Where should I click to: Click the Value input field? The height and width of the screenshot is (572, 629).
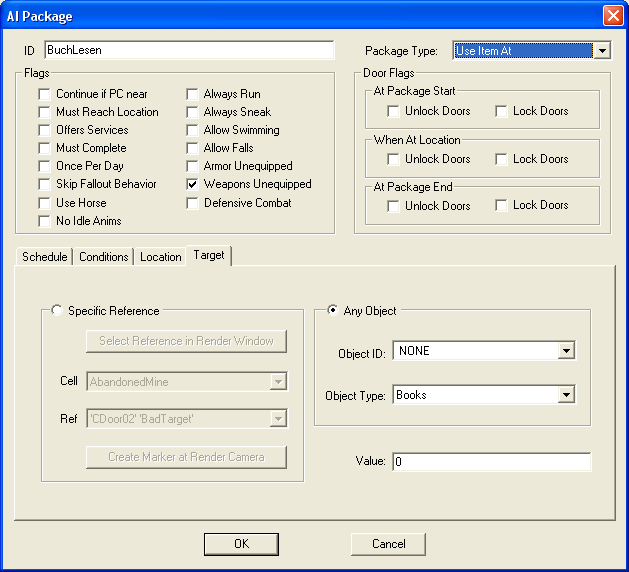pyautogui.click(x=491, y=462)
